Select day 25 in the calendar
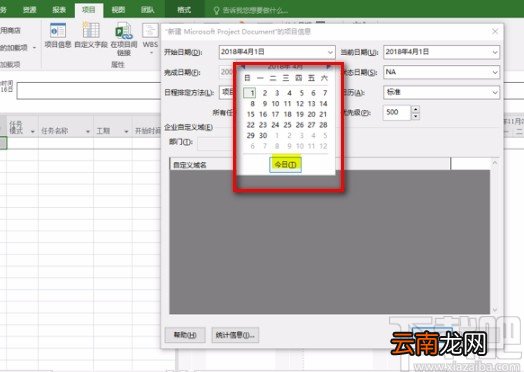 coord(287,125)
